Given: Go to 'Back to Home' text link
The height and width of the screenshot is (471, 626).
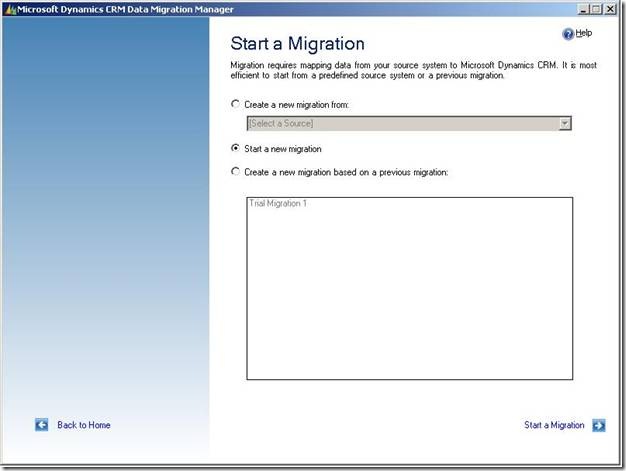Looking at the screenshot, I should point(84,425).
